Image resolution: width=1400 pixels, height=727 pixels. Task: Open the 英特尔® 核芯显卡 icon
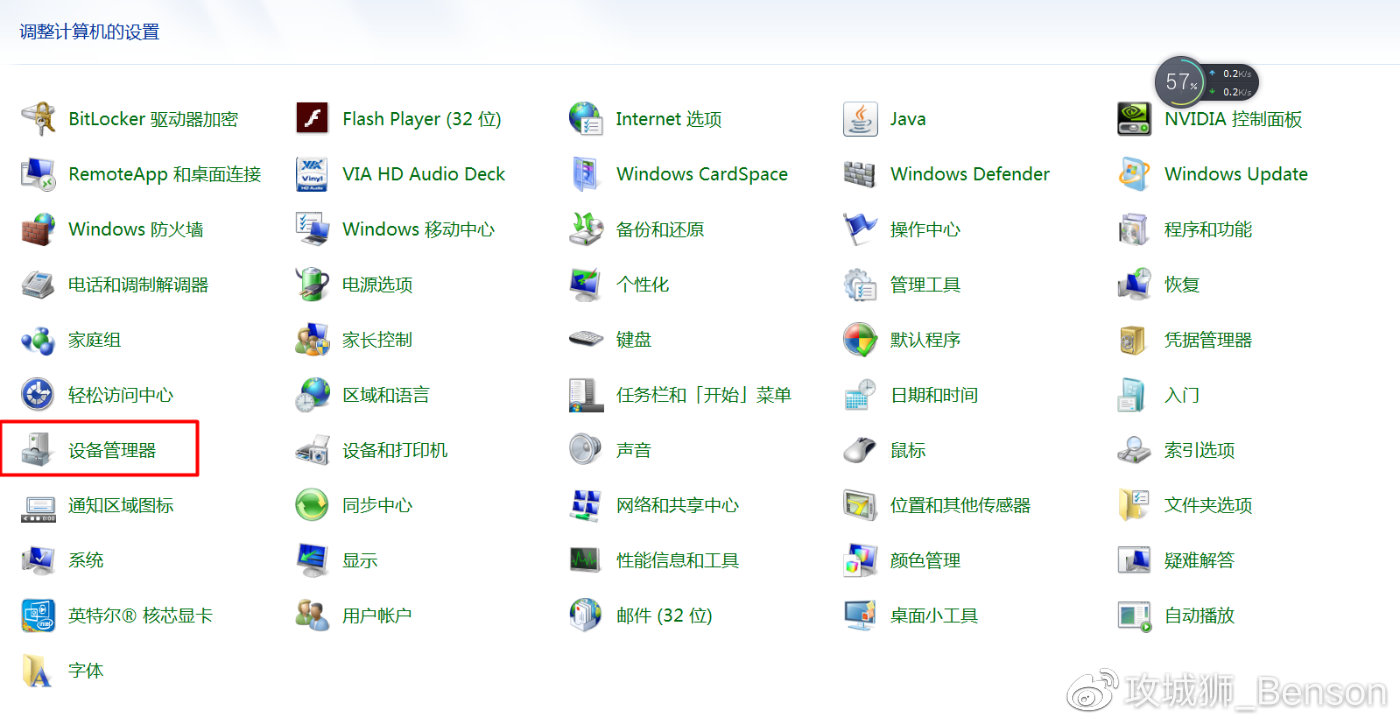38,616
